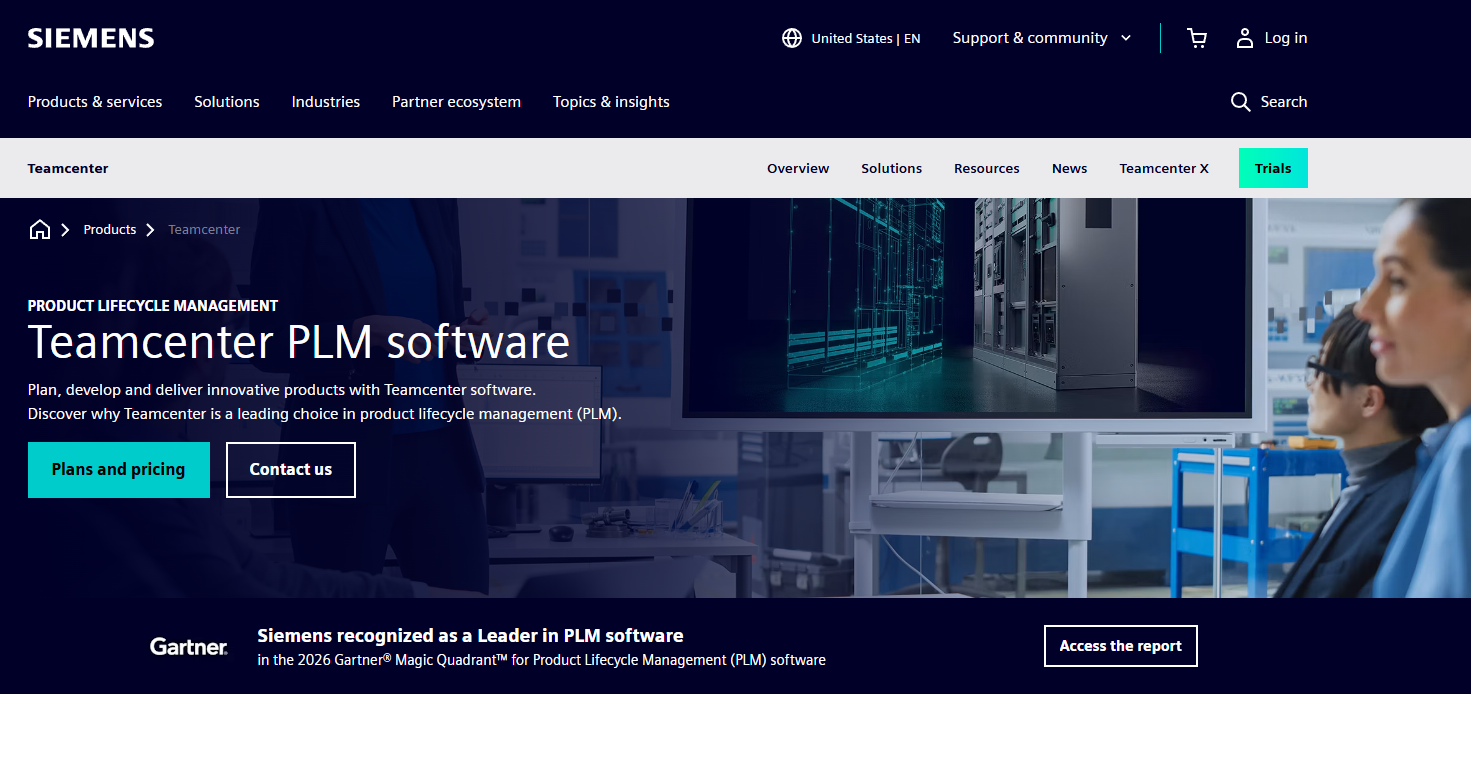Select United States | EN language
1471x765 pixels.
click(x=866, y=38)
